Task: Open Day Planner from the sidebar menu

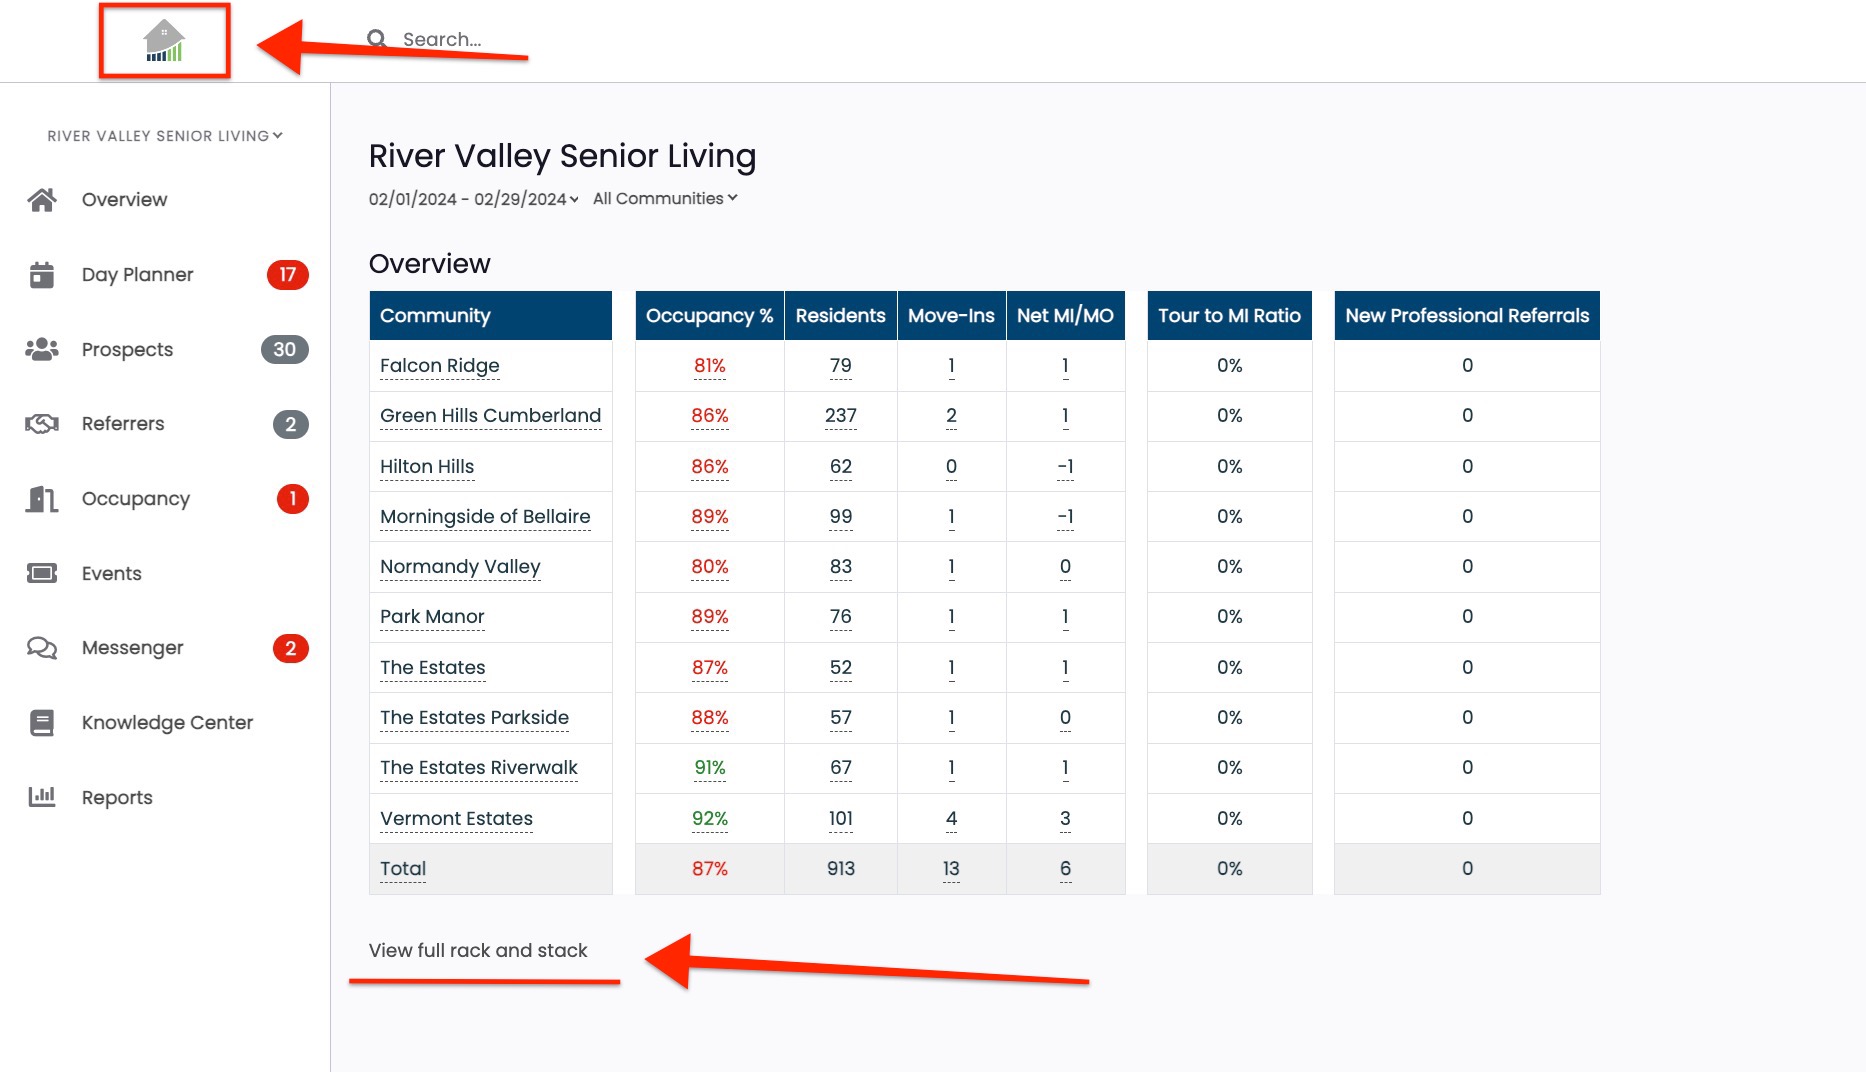Action: (x=137, y=275)
